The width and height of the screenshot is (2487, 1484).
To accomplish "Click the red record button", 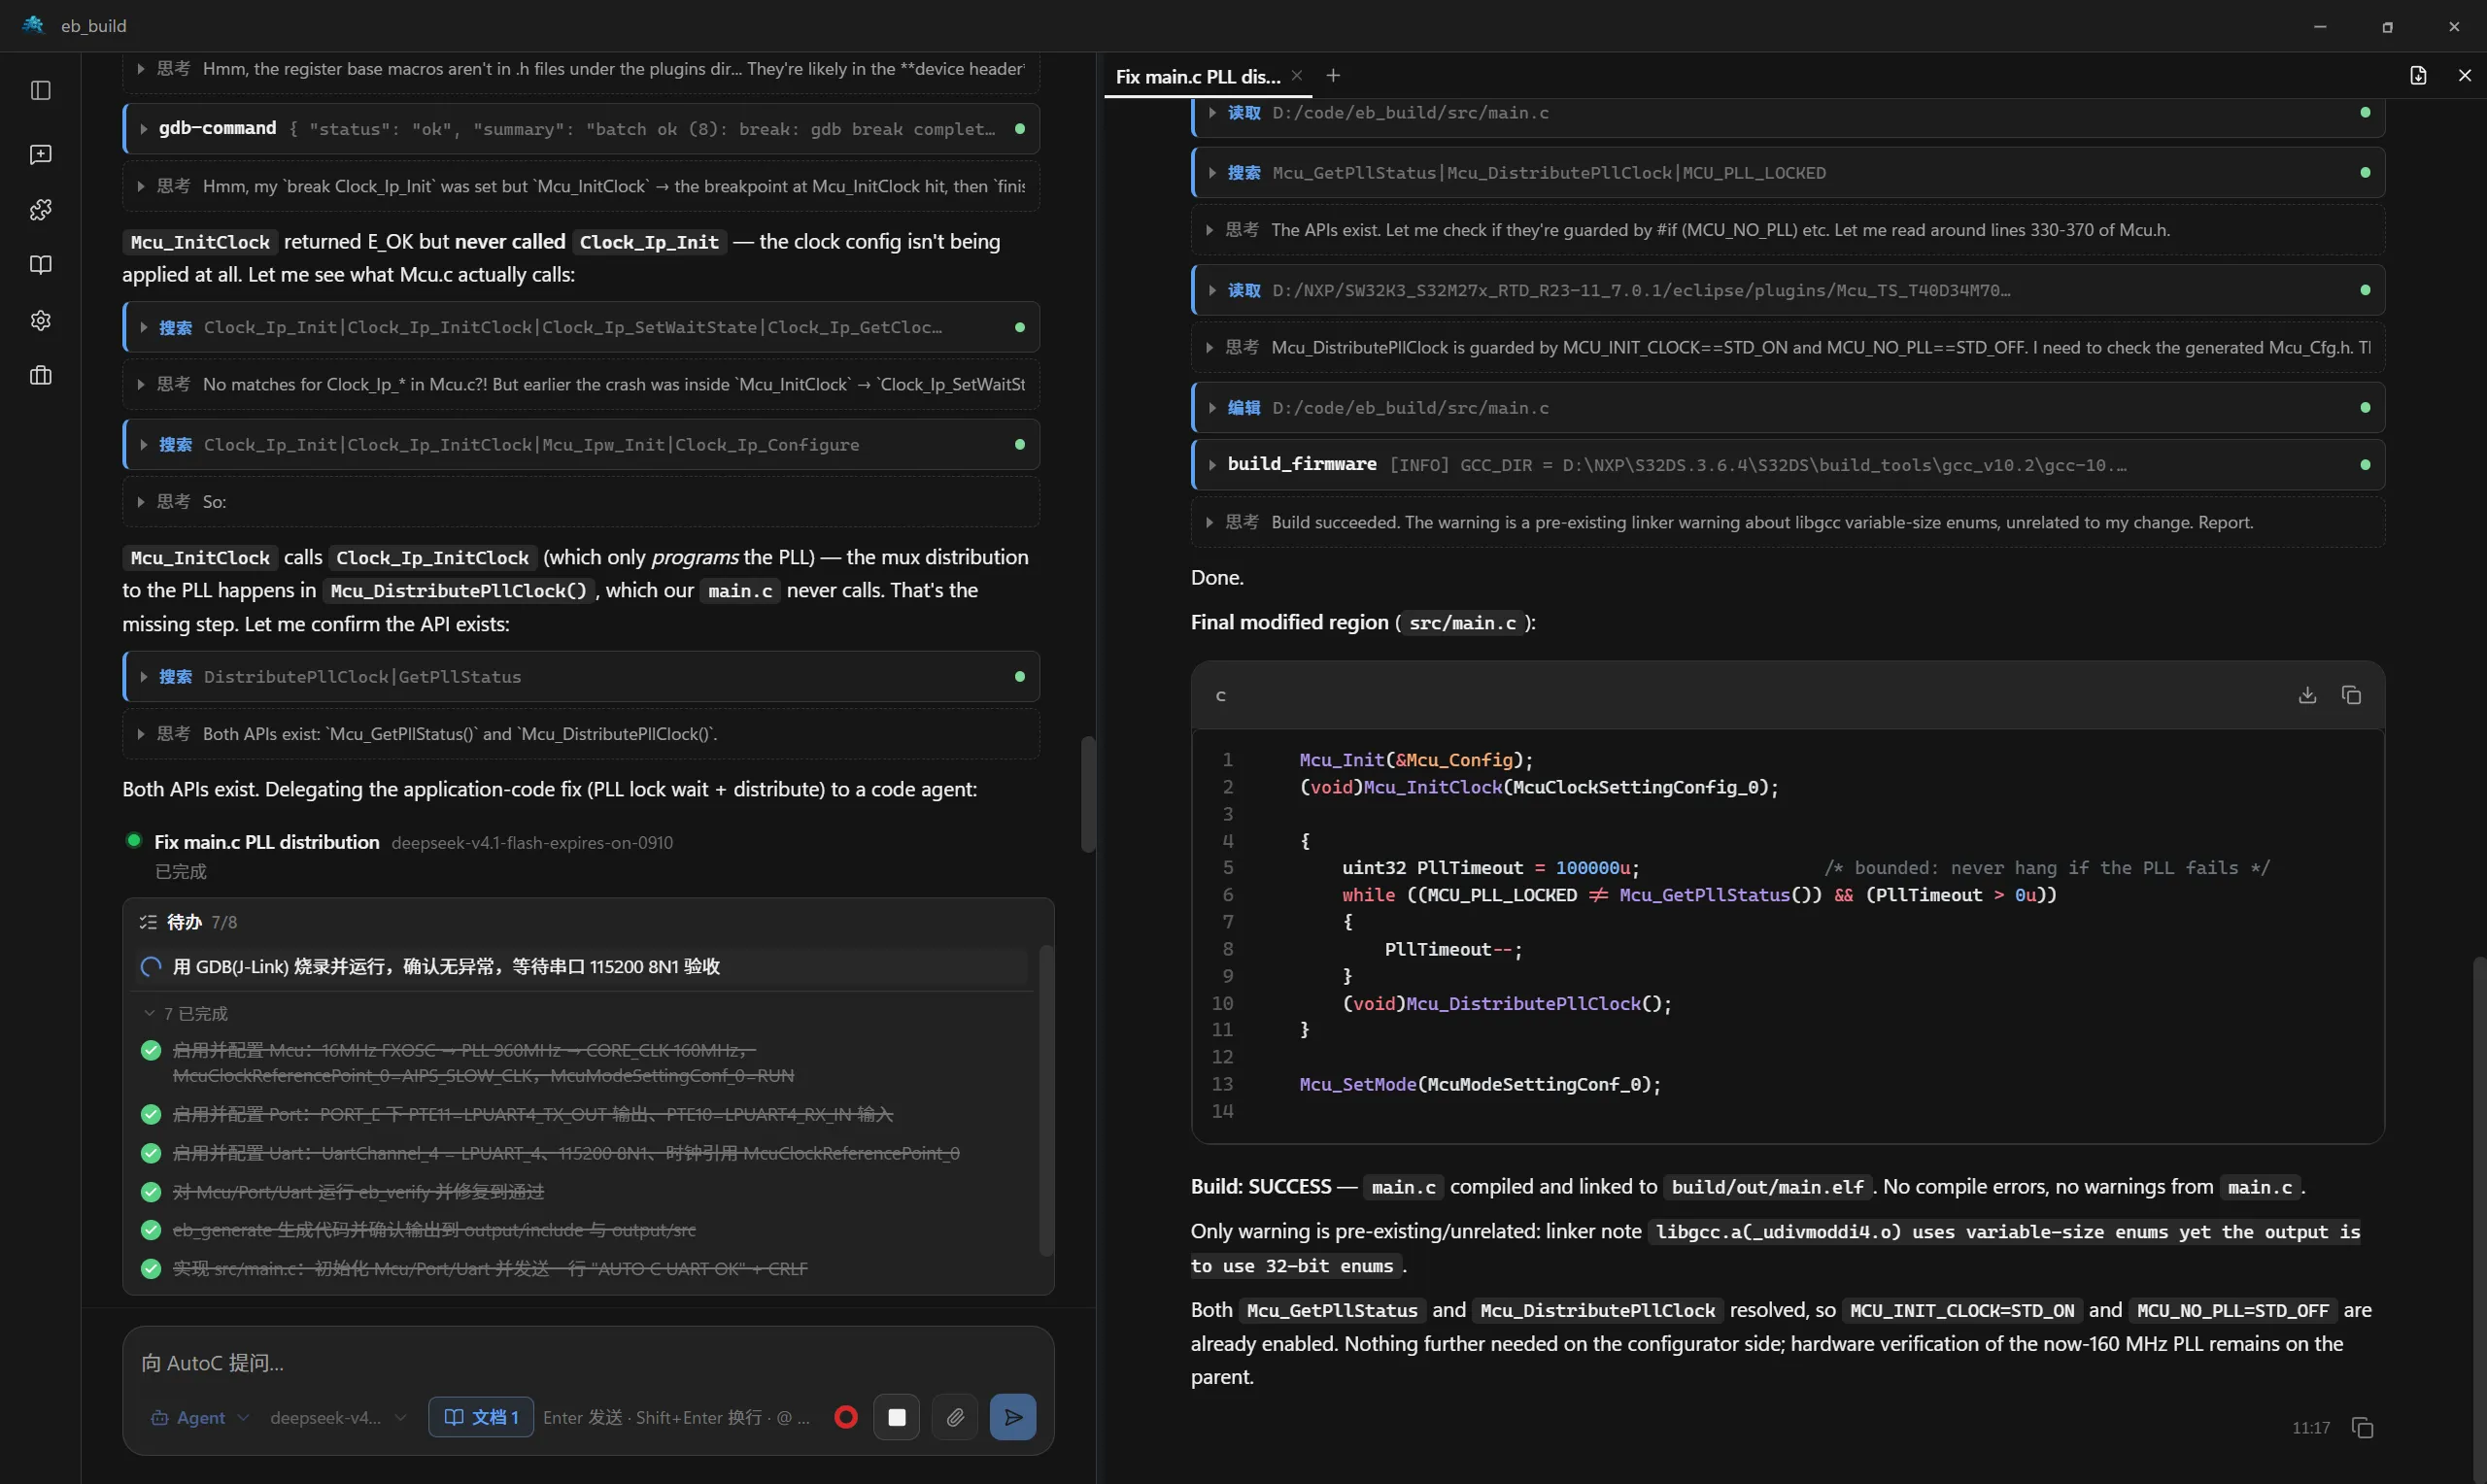I will tap(846, 1418).
